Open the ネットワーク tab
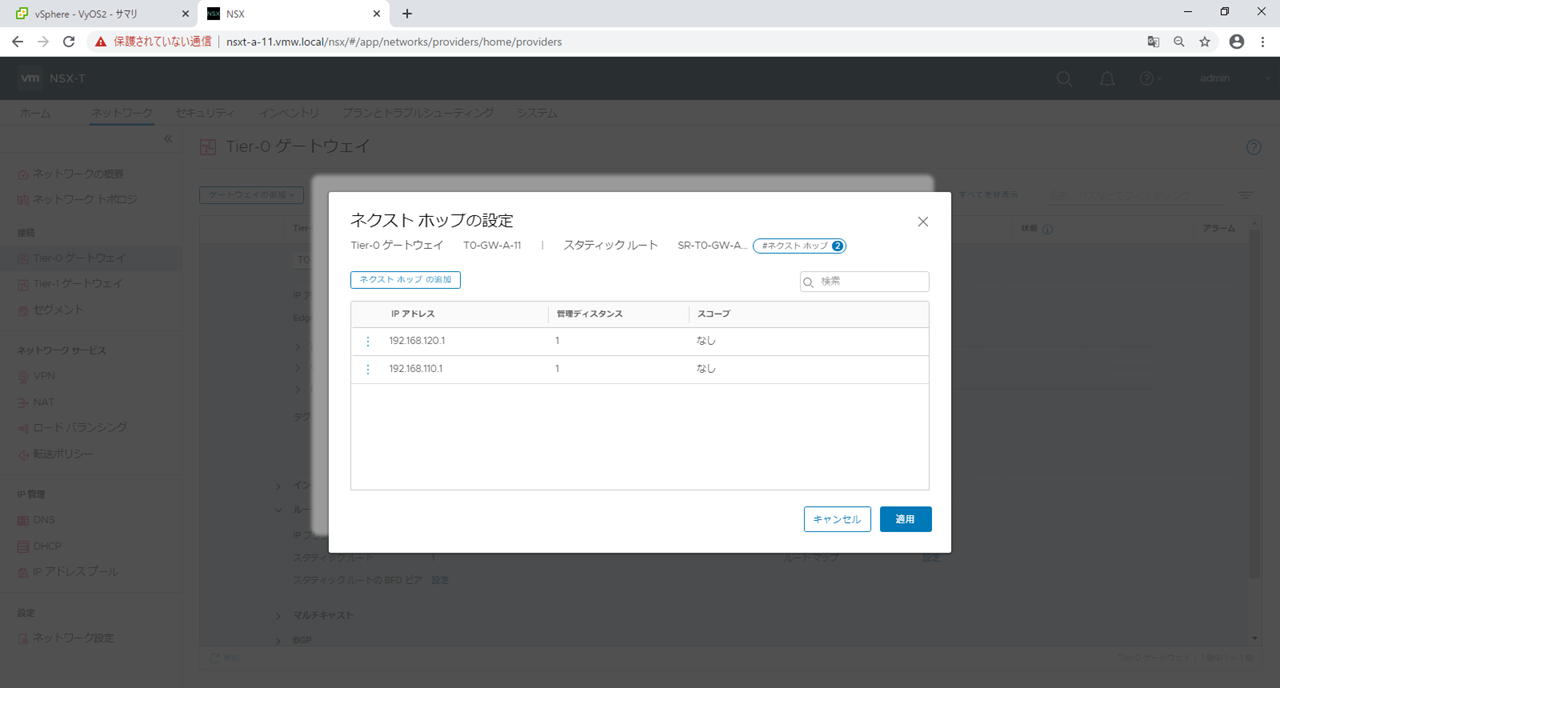This screenshot has width=1556, height=720. pos(122,113)
